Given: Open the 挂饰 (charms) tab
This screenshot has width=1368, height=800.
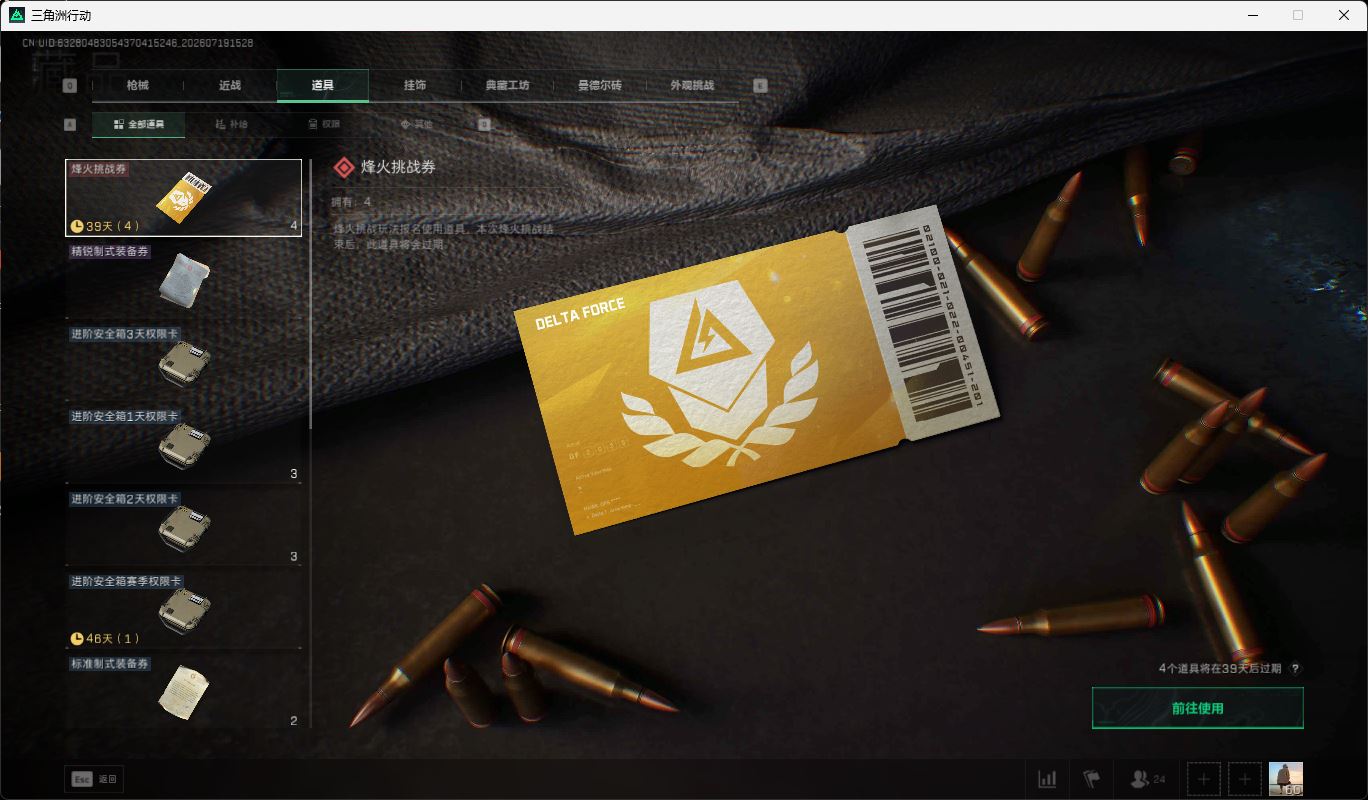Looking at the screenshot, I should (x=415, y=86).
